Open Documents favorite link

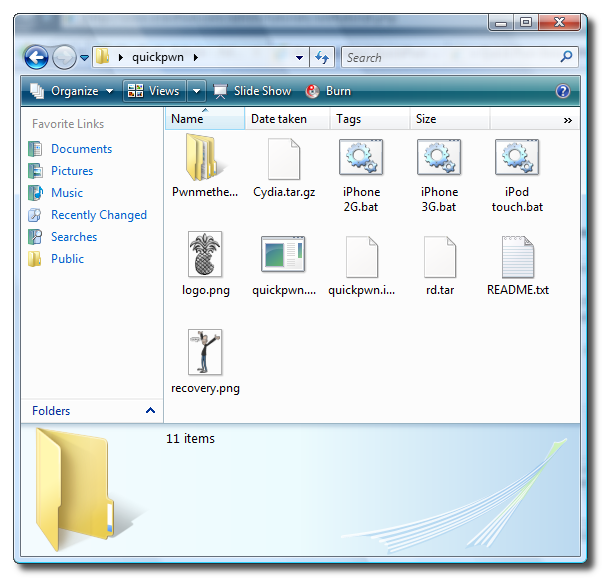pos(81,149)
